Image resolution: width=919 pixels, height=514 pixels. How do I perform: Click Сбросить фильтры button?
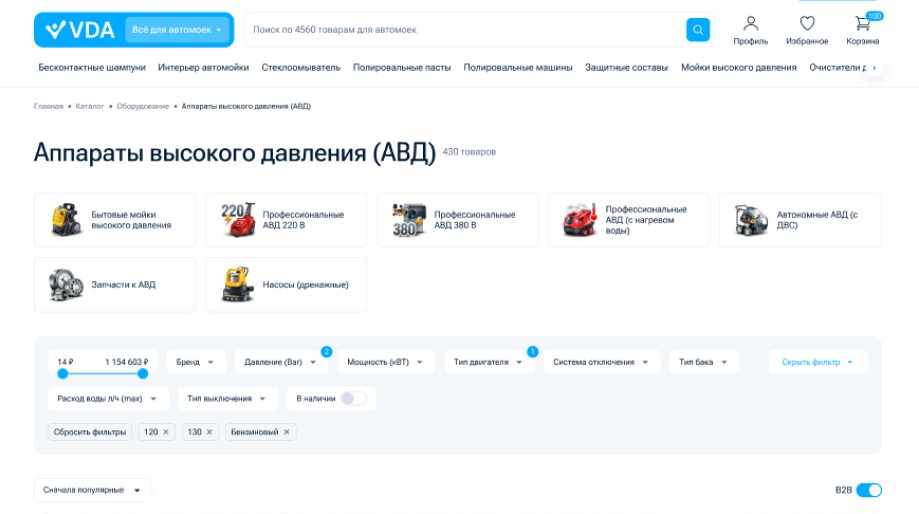tap(90, 432)
